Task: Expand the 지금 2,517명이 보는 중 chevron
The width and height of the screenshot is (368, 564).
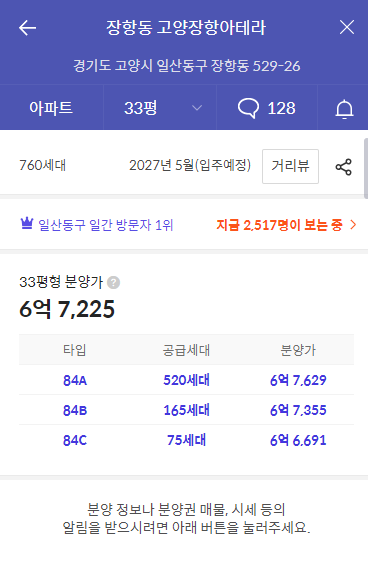Action: pos(353,225)
